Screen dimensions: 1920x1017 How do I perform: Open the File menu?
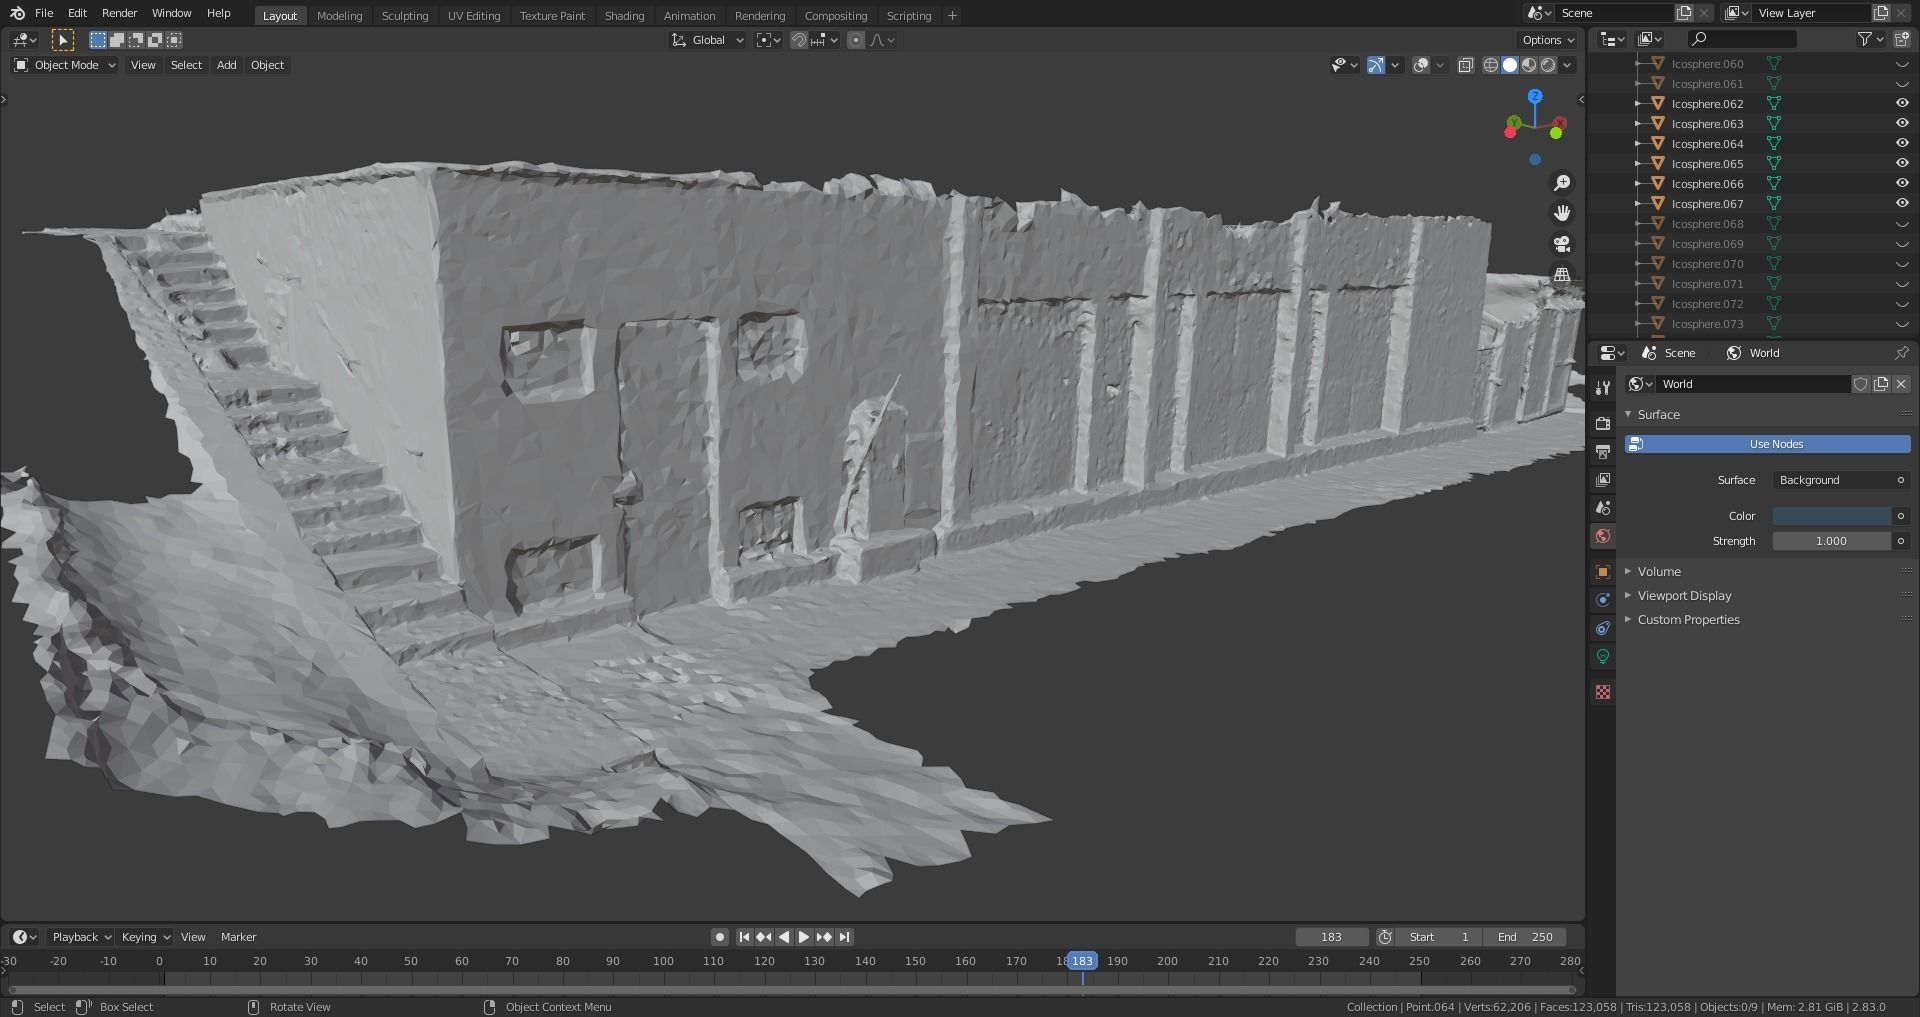[x=44, y=13]
